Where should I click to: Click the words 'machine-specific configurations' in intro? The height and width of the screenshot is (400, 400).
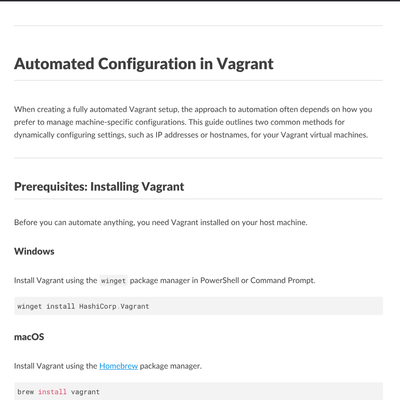[130, 122]
